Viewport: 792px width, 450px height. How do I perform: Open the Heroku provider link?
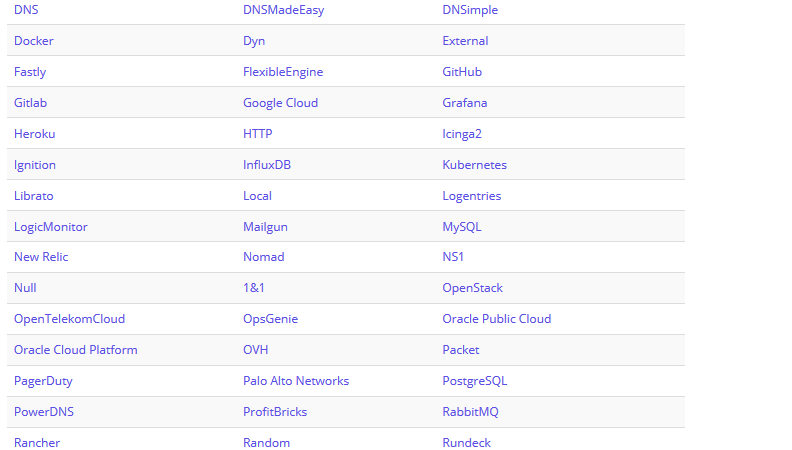(x=34, y=134)
